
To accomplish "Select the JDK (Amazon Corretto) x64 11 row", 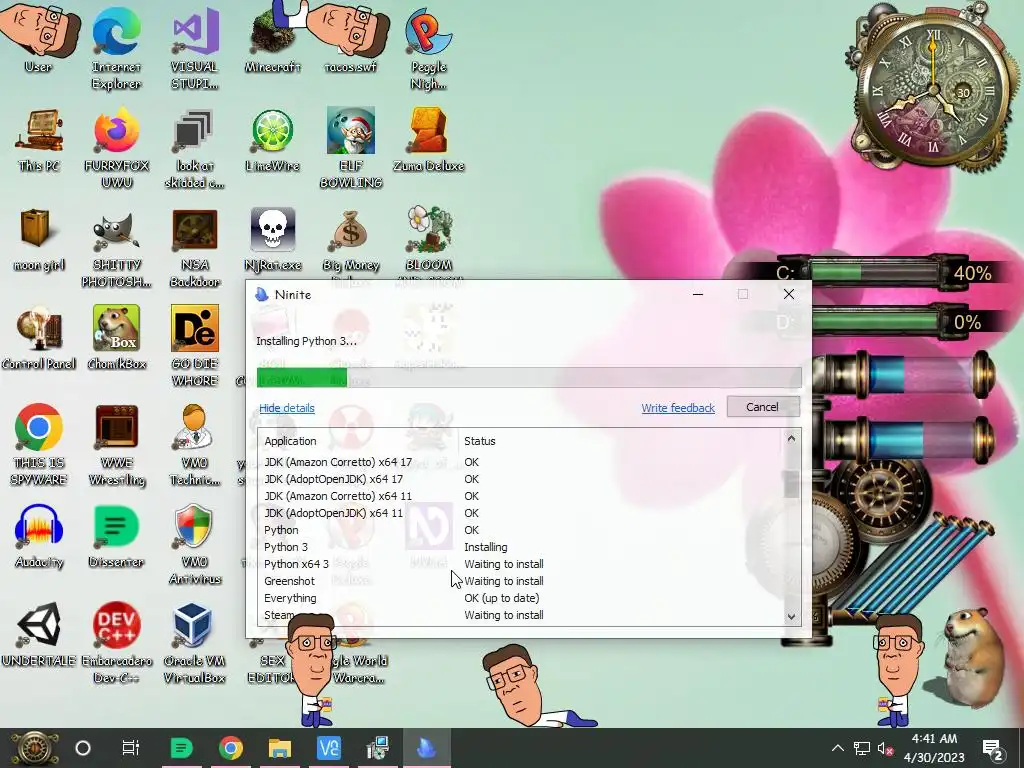I will 521,496.
